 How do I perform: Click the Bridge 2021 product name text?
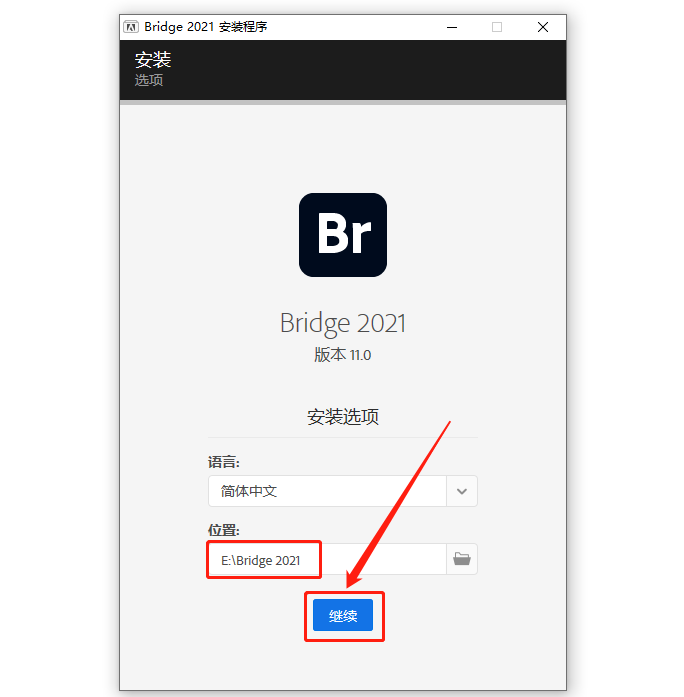tap(343, 323)
